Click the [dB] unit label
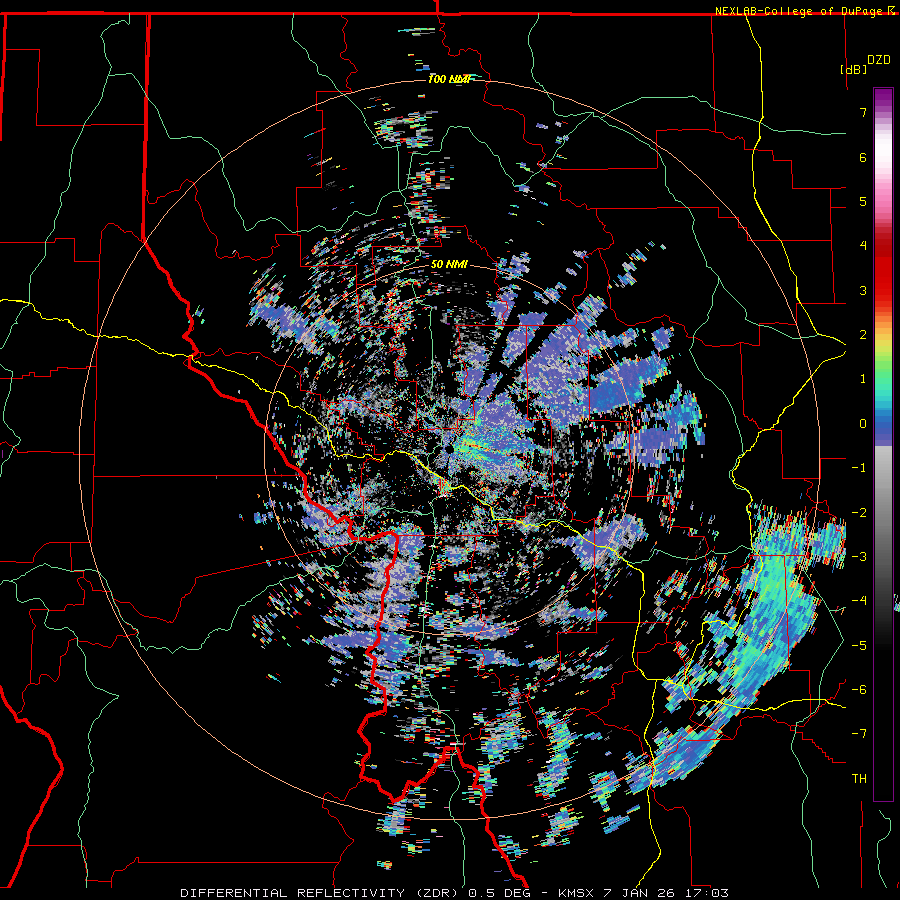 pyautogui.click(x=853, y=69)
